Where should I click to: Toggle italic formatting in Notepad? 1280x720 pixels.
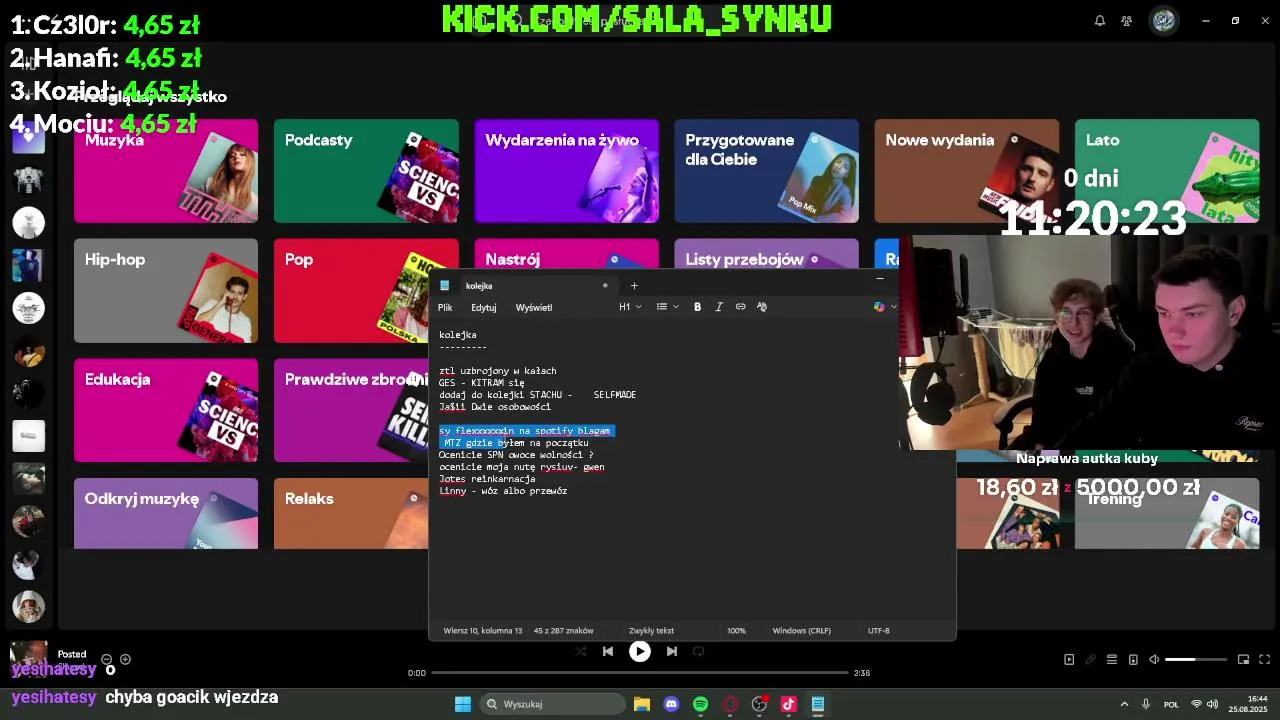click(718, 307)
